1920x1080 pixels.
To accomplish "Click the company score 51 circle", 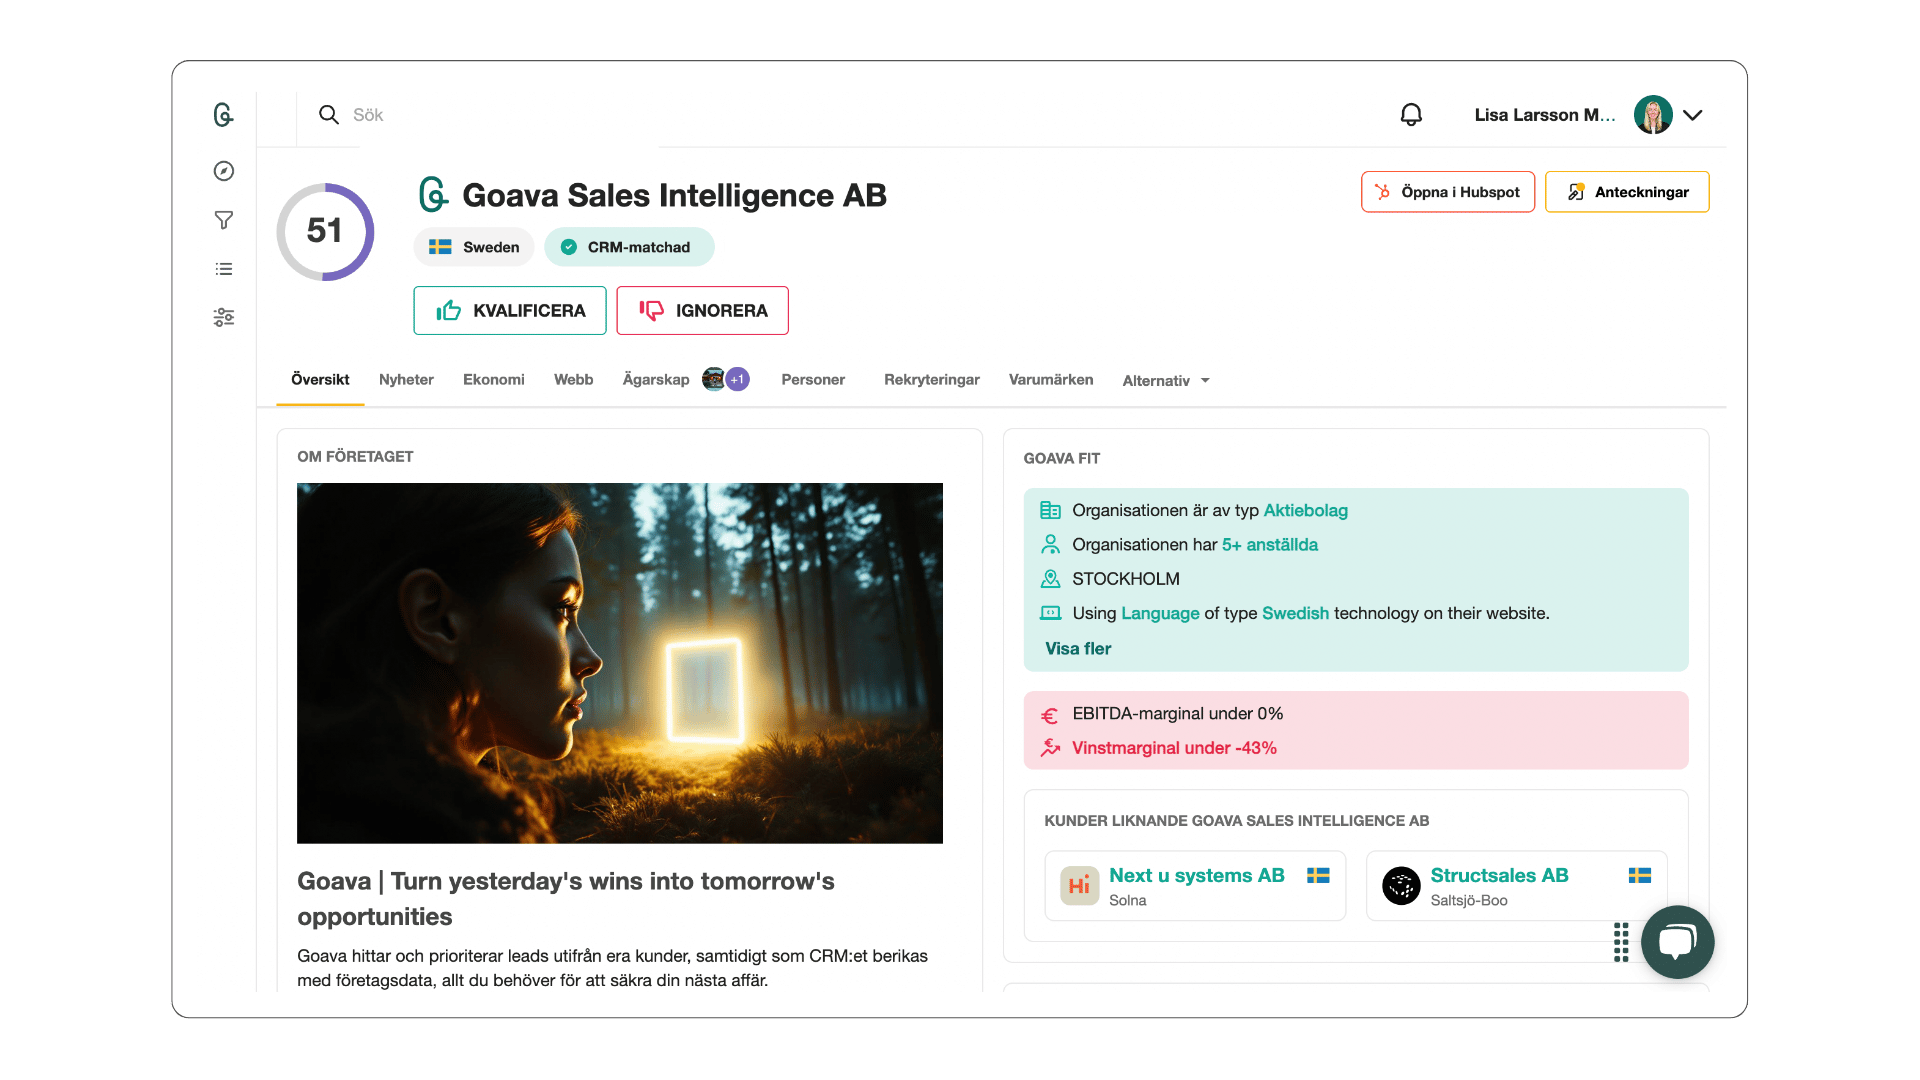I will click(325, 232).
